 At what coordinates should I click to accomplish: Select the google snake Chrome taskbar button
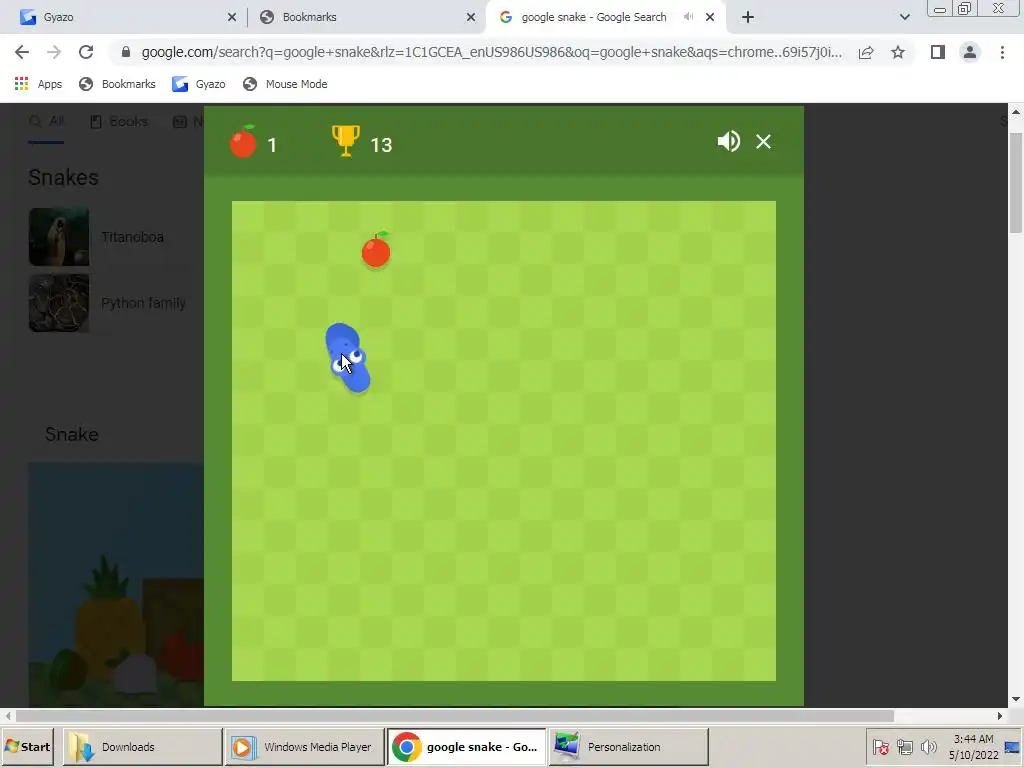(466, 746)
